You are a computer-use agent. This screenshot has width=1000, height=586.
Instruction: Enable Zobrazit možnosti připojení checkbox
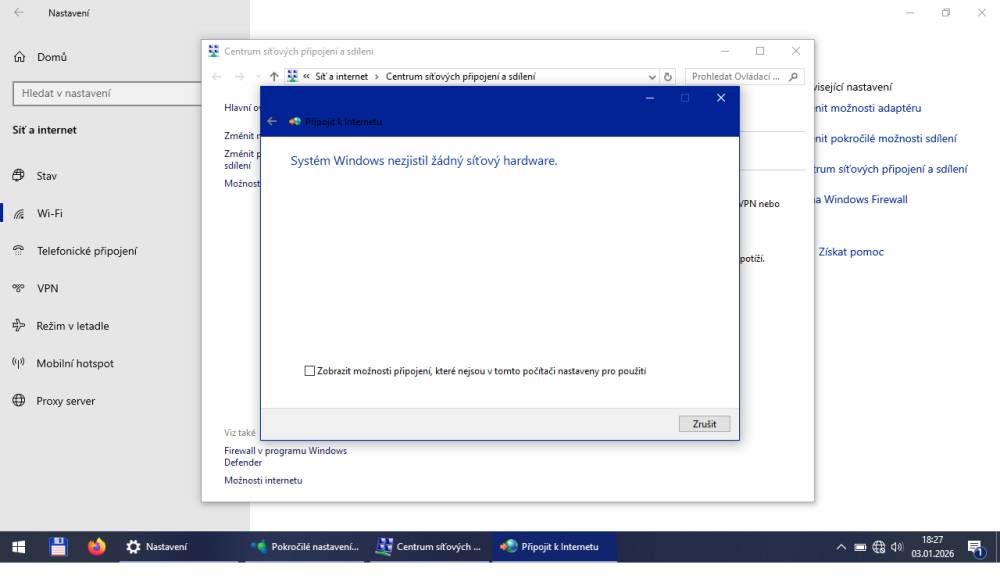(310, 371)
